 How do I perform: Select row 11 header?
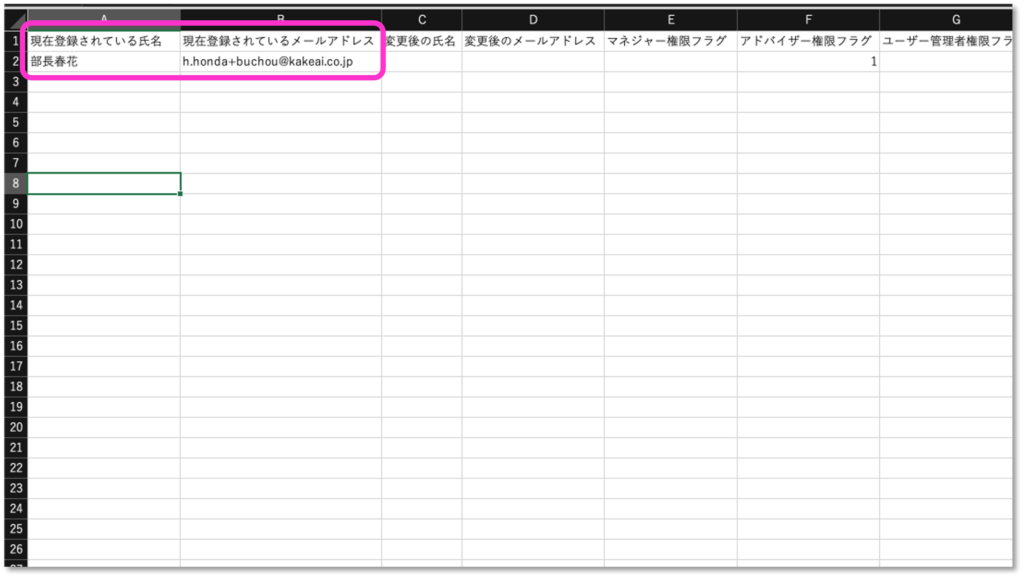pos(16,244)
